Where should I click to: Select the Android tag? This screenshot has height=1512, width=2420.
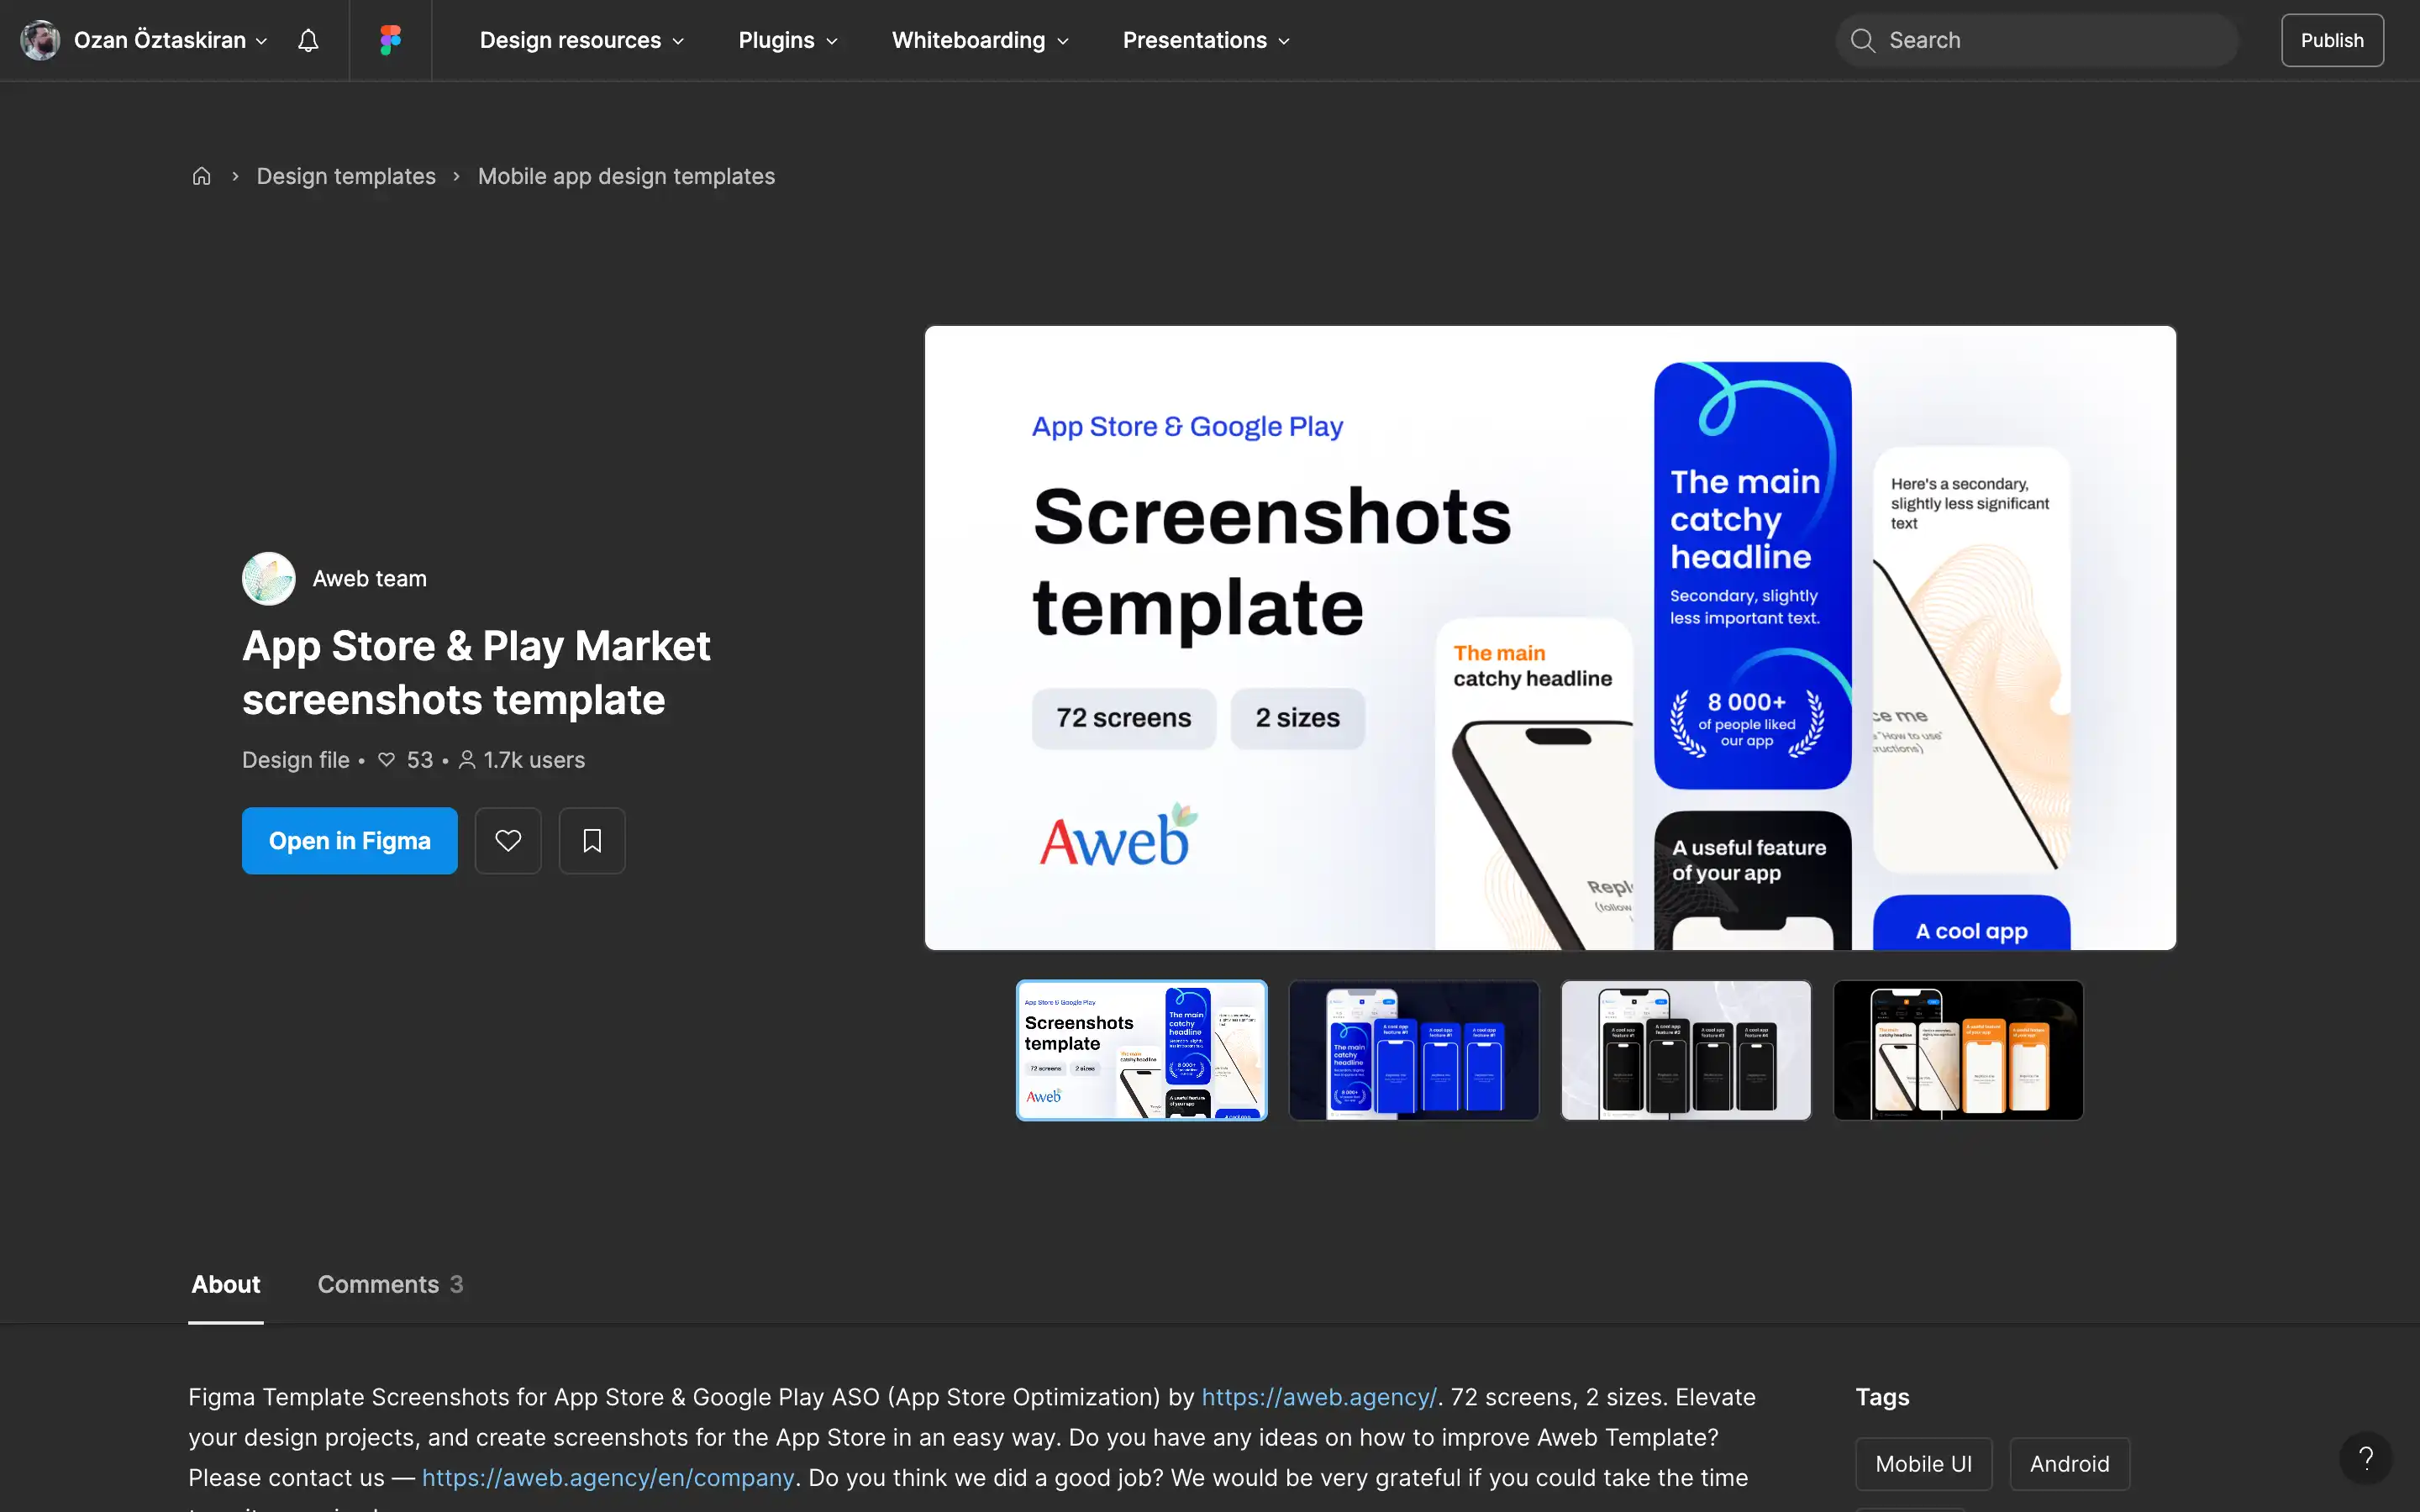tap(2070, 1464)
